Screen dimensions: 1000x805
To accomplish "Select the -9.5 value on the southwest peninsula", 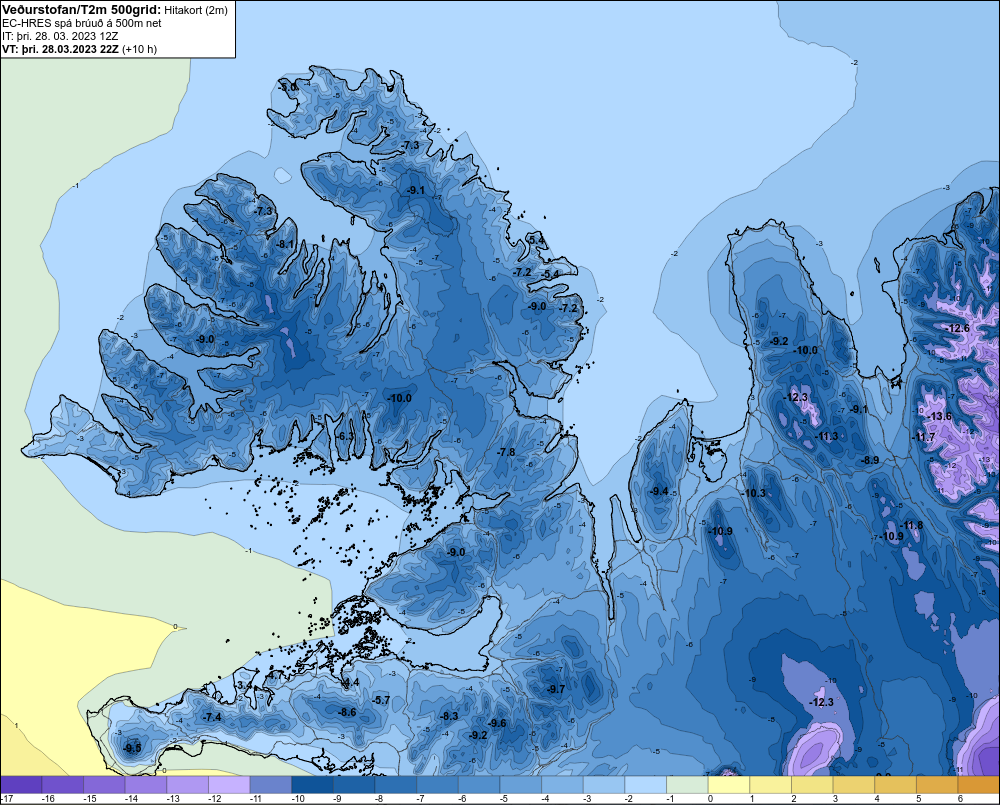I will [132, 748].
